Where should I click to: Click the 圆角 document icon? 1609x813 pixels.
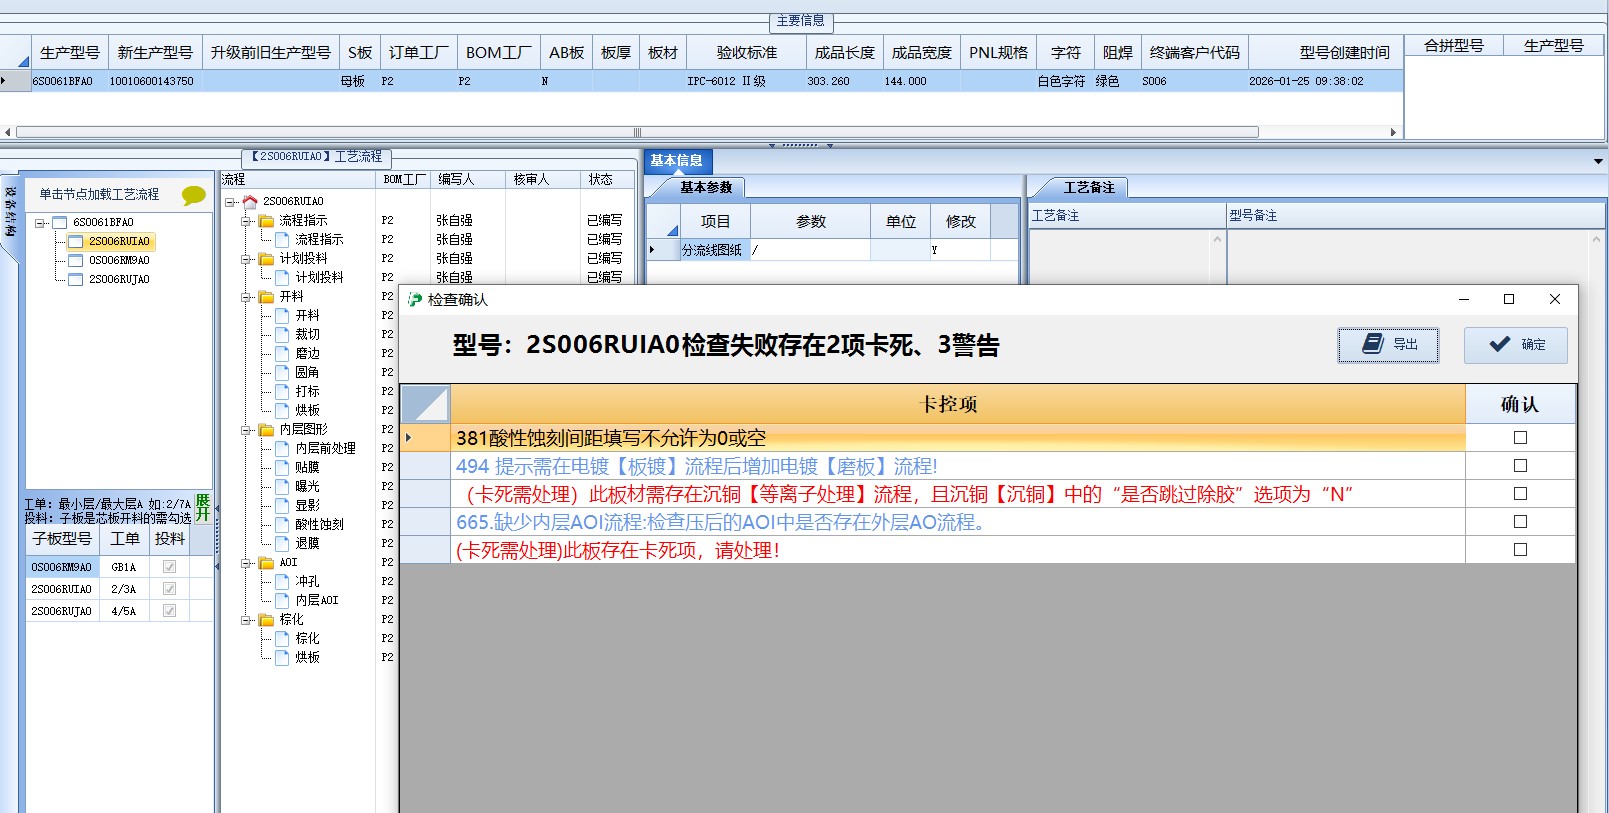click(282, 373)
